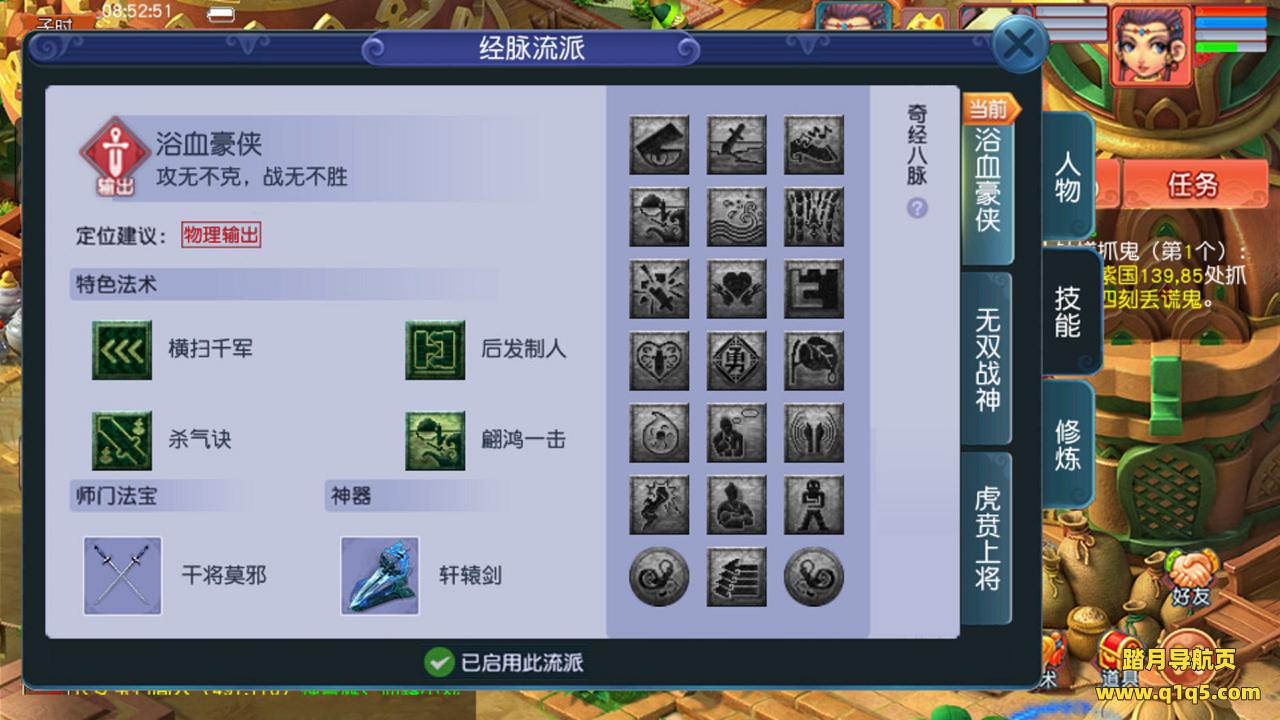1280x720 pixels.
Task: Tap the heart-with-hands meridian node
Action: coord(737,289)
